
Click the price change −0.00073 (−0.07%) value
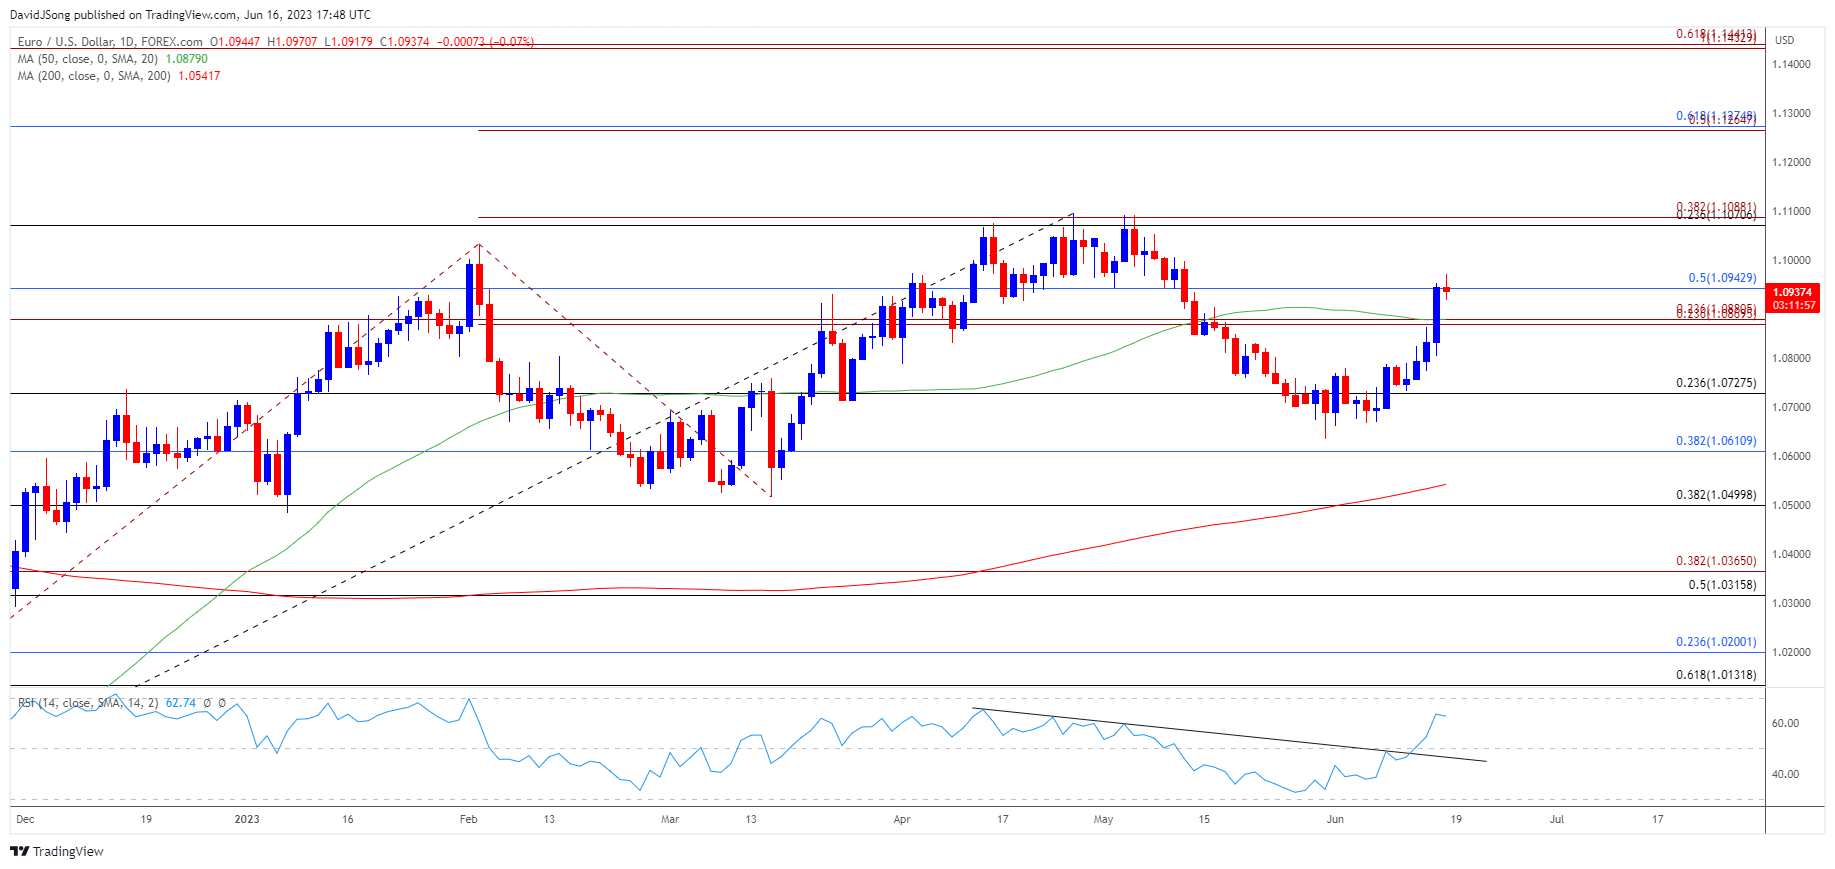coord(485,42)
